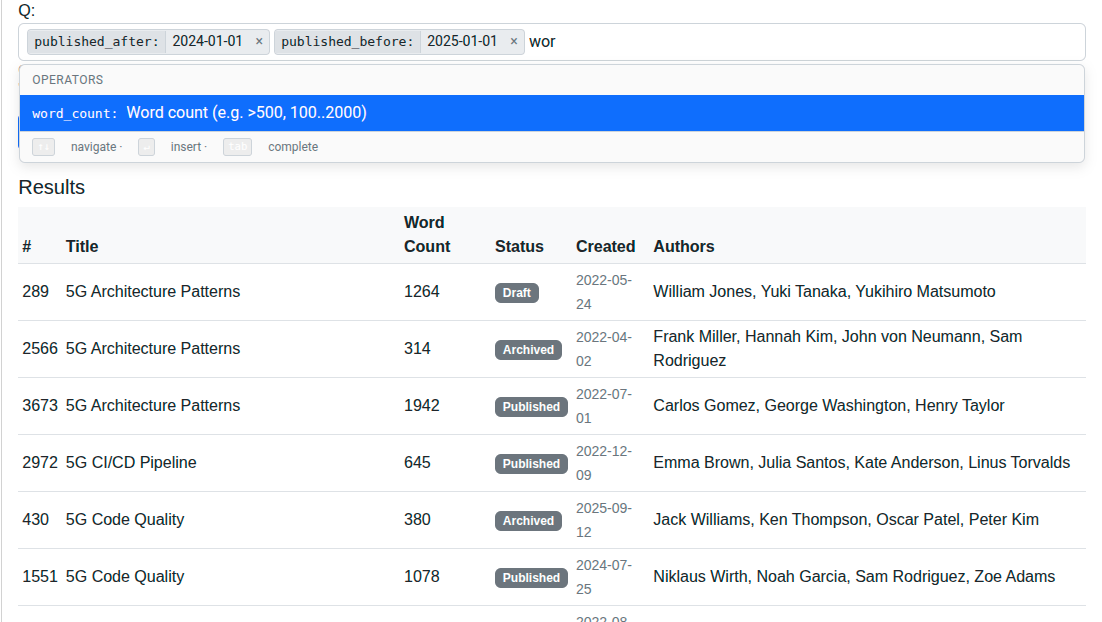Open 5G Architecture Patterns title in row 2566

click(153, 349)
